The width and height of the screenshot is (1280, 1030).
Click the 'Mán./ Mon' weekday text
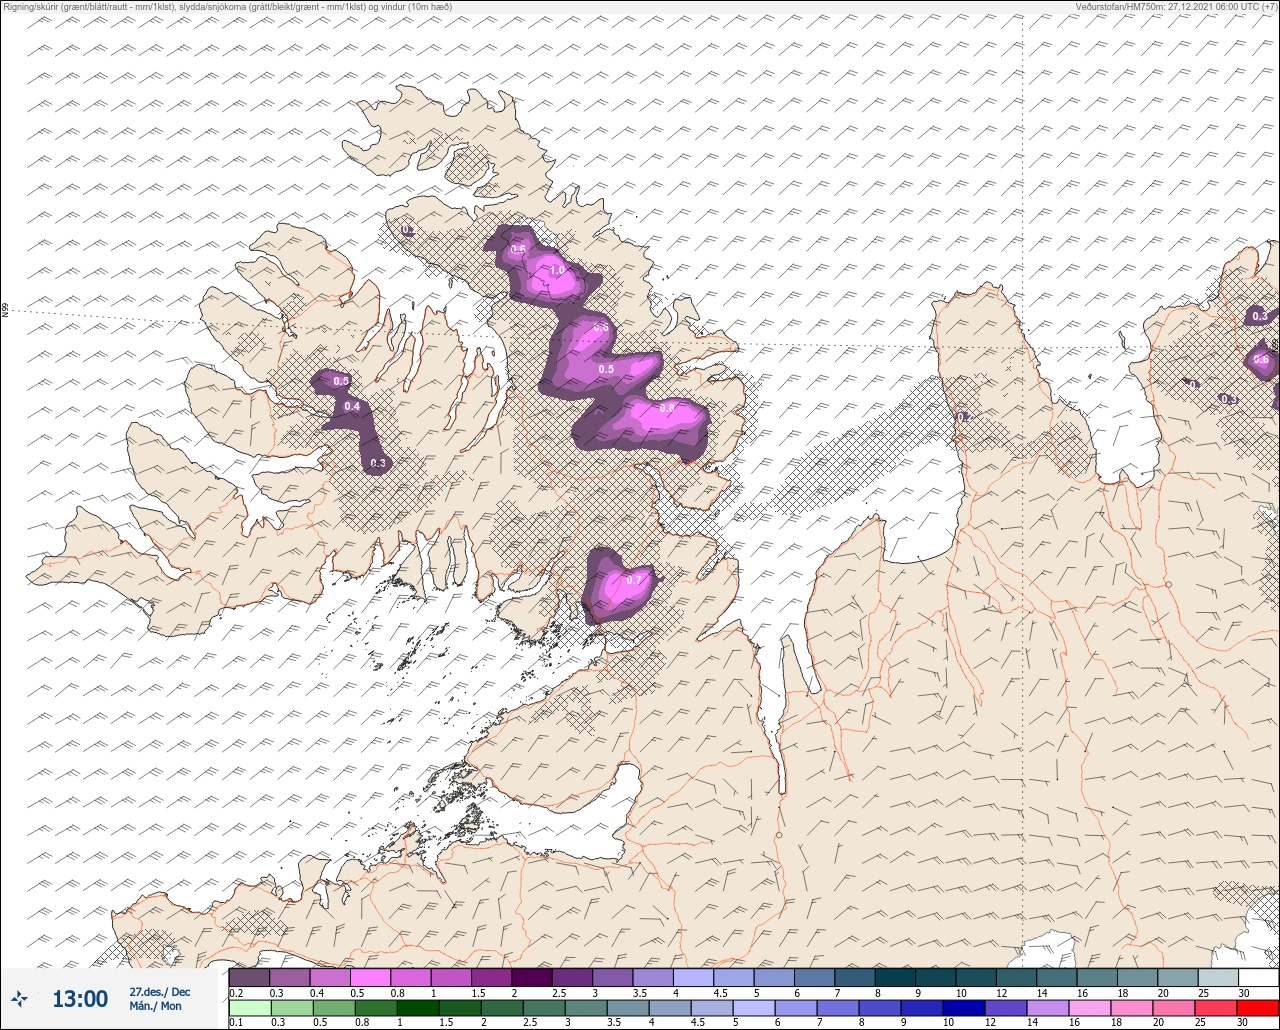click(x=156, y=1006)
